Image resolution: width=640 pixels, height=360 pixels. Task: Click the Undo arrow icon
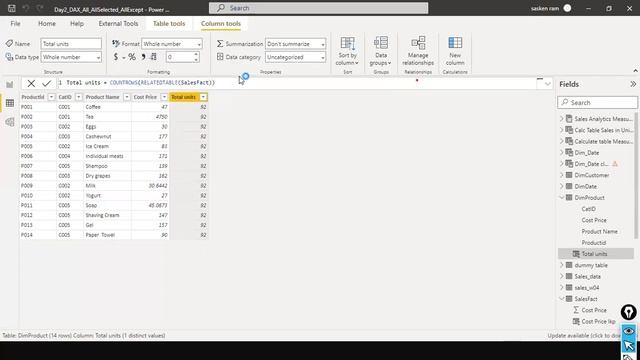(x=26, y=8)
